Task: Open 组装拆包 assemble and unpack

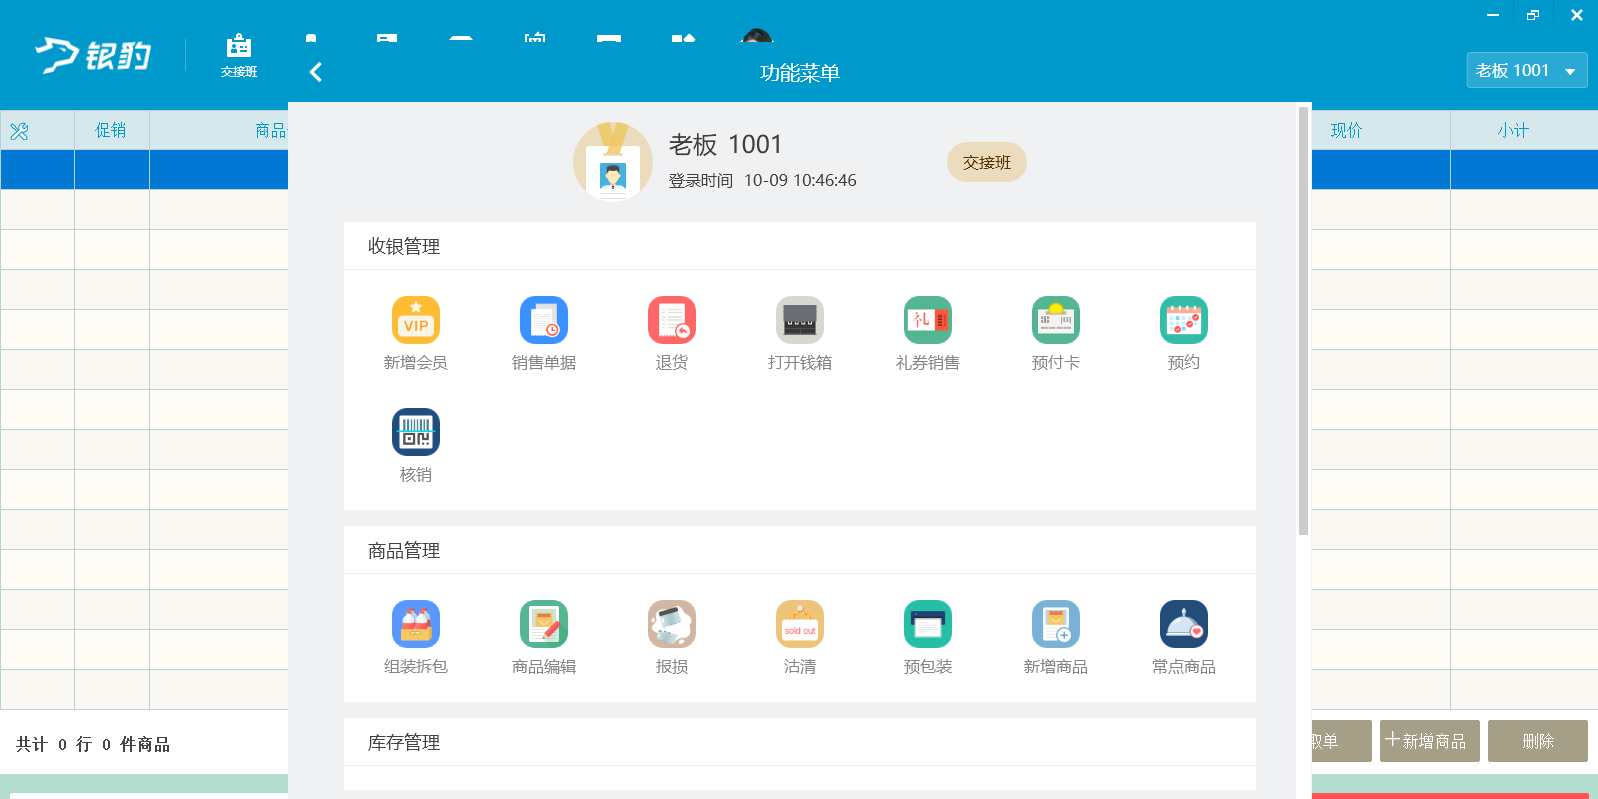Action: click(x=416, y=624)
